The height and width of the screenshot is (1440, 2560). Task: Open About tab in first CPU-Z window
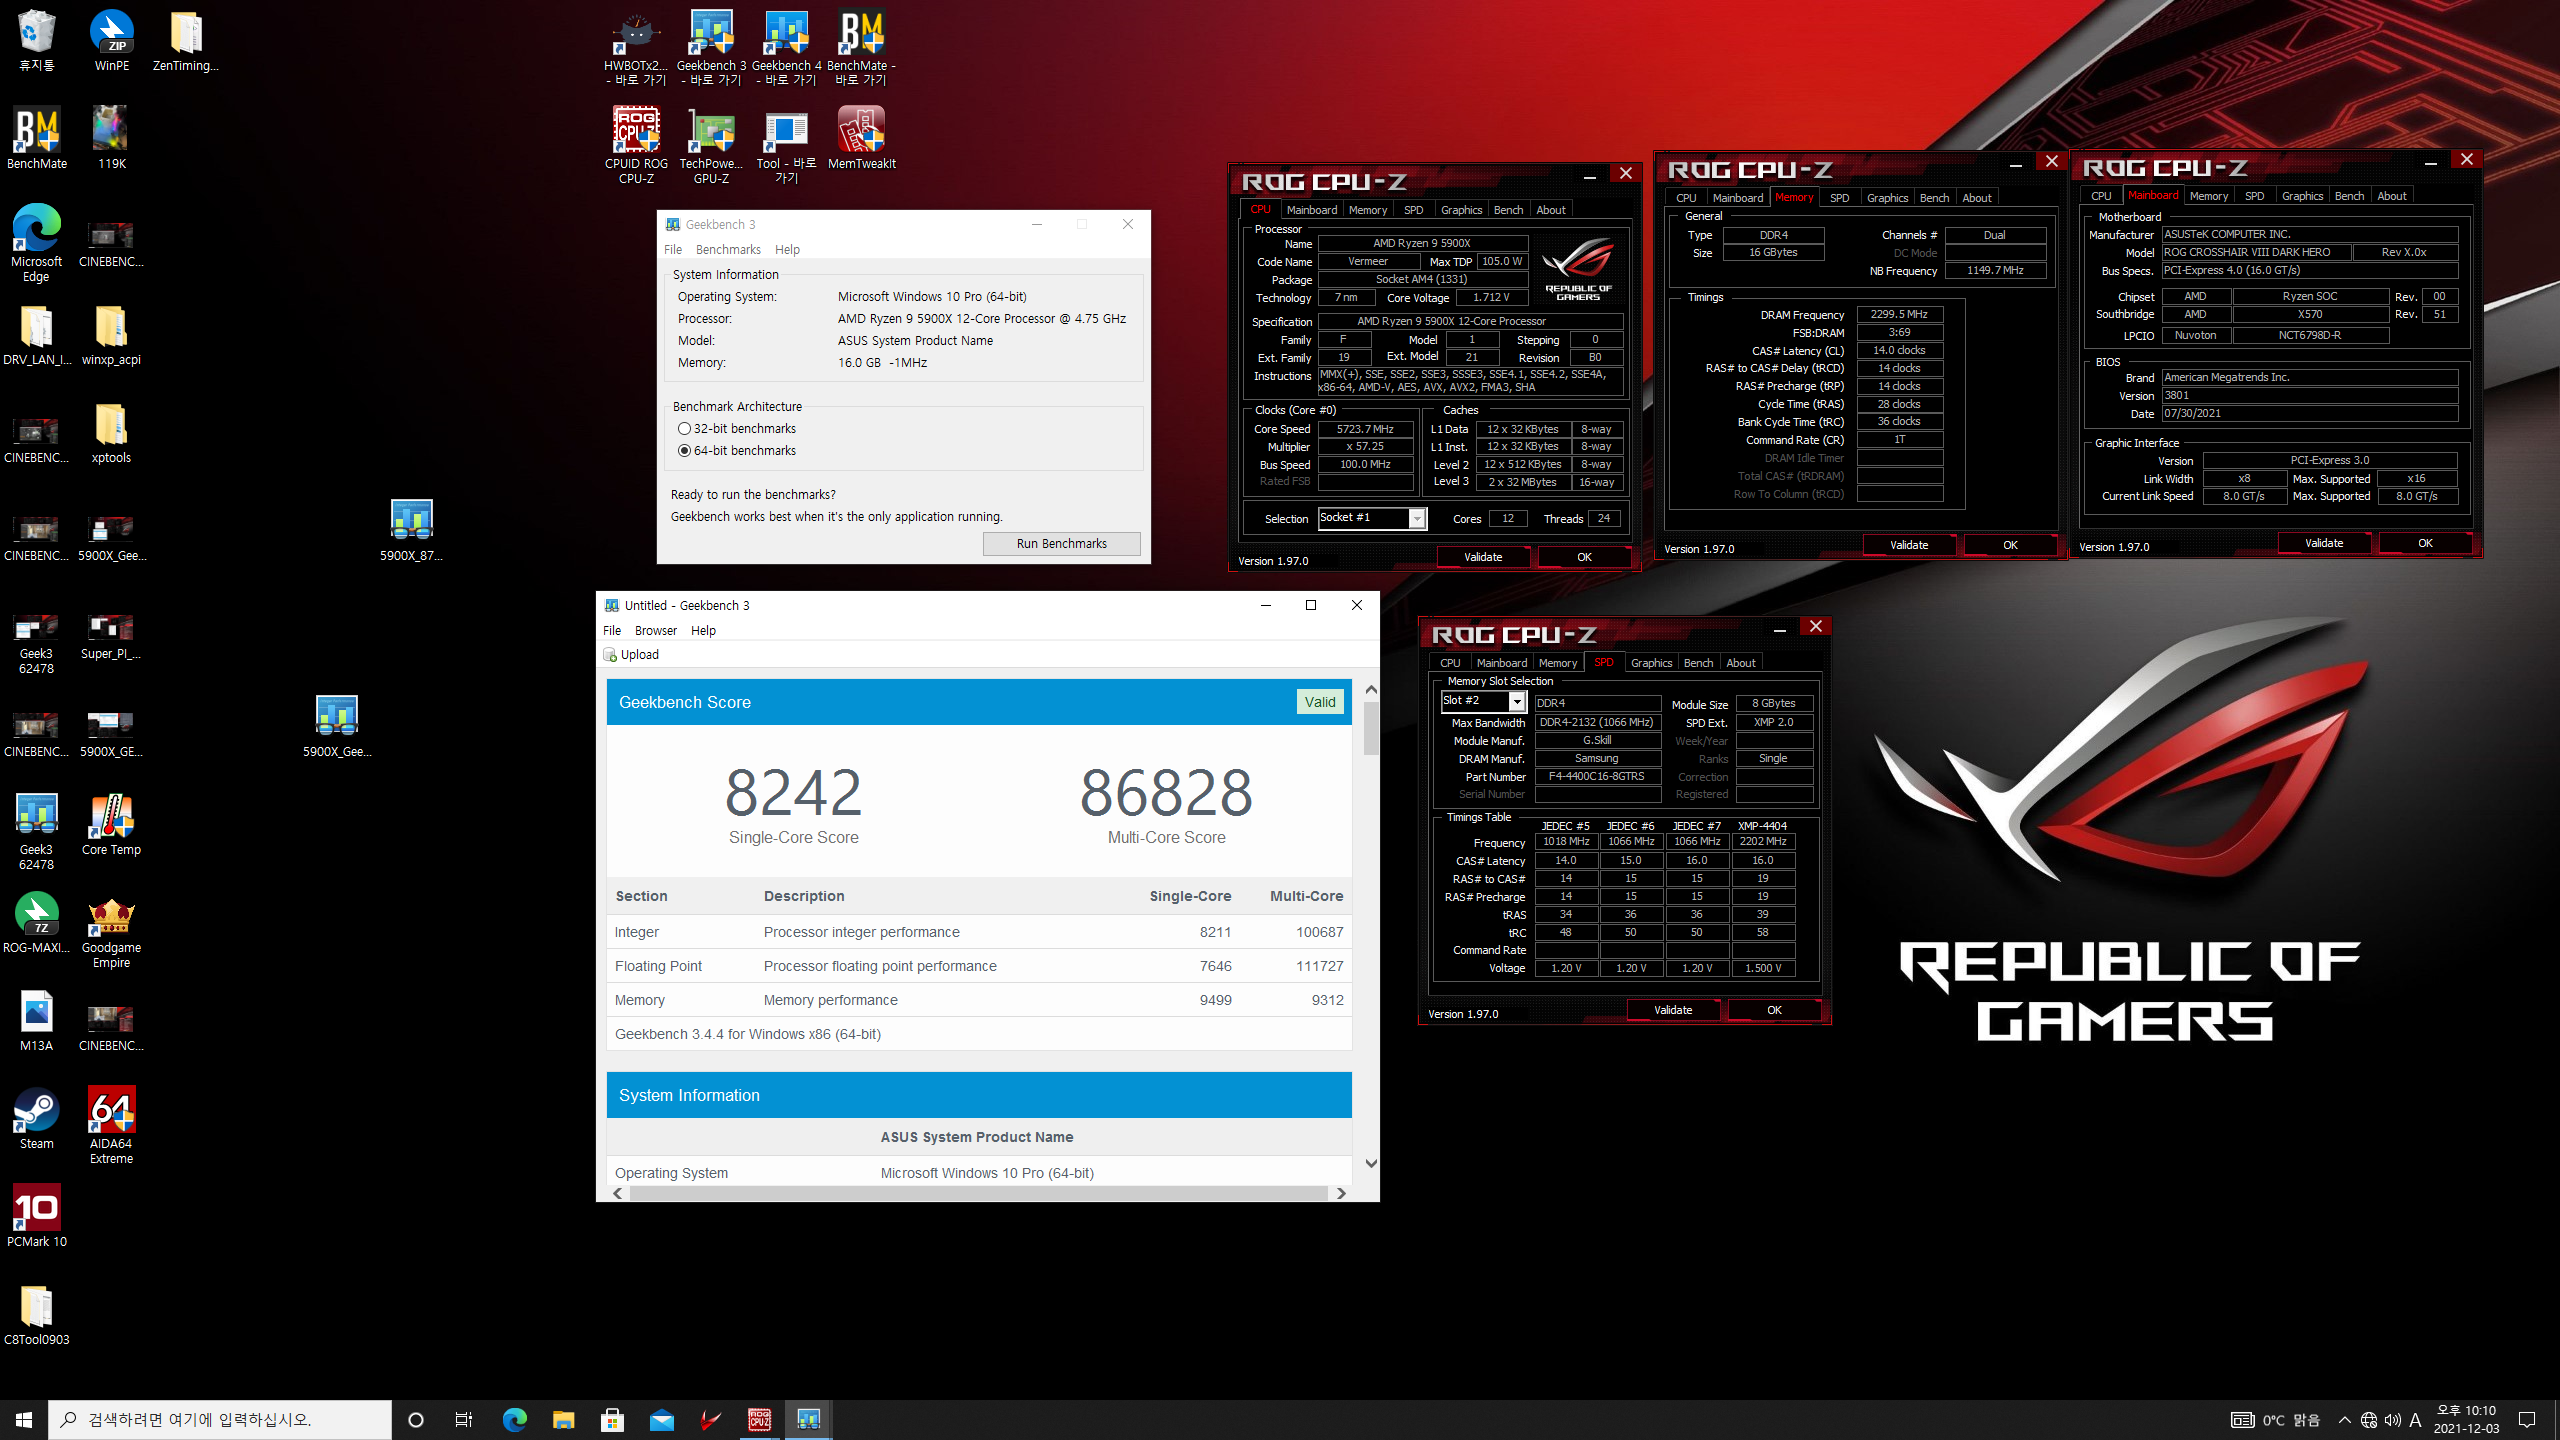coord(1551,209)
